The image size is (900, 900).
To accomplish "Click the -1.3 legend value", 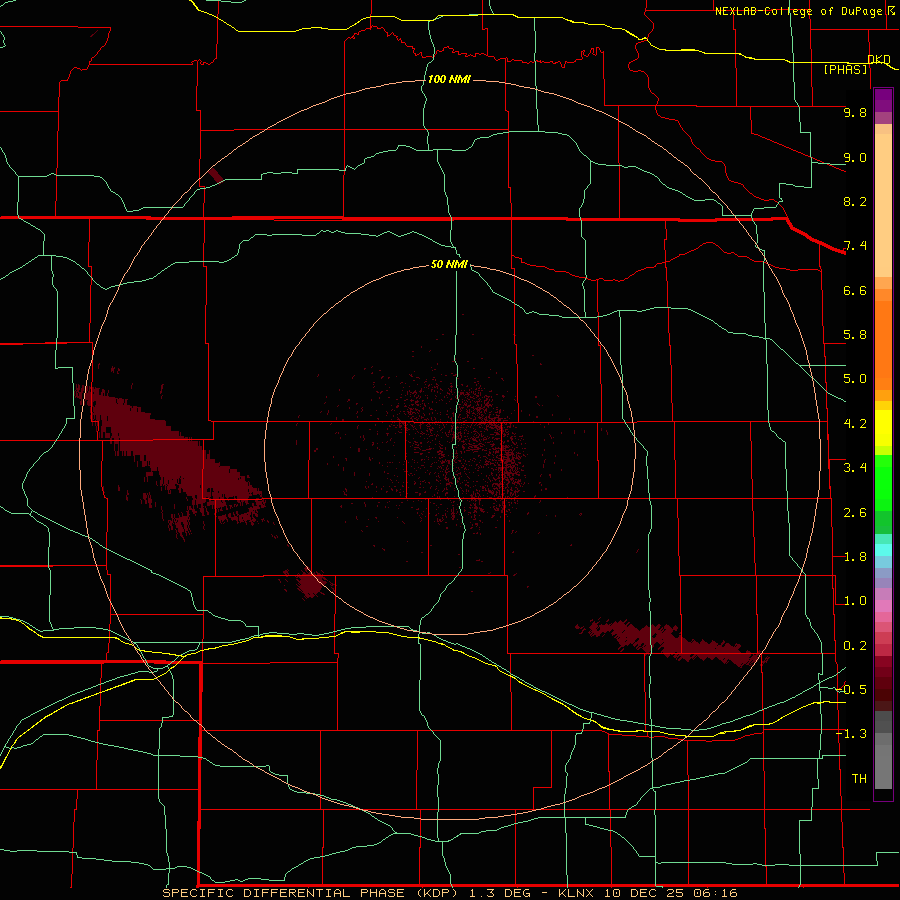I will click(851, 734).
